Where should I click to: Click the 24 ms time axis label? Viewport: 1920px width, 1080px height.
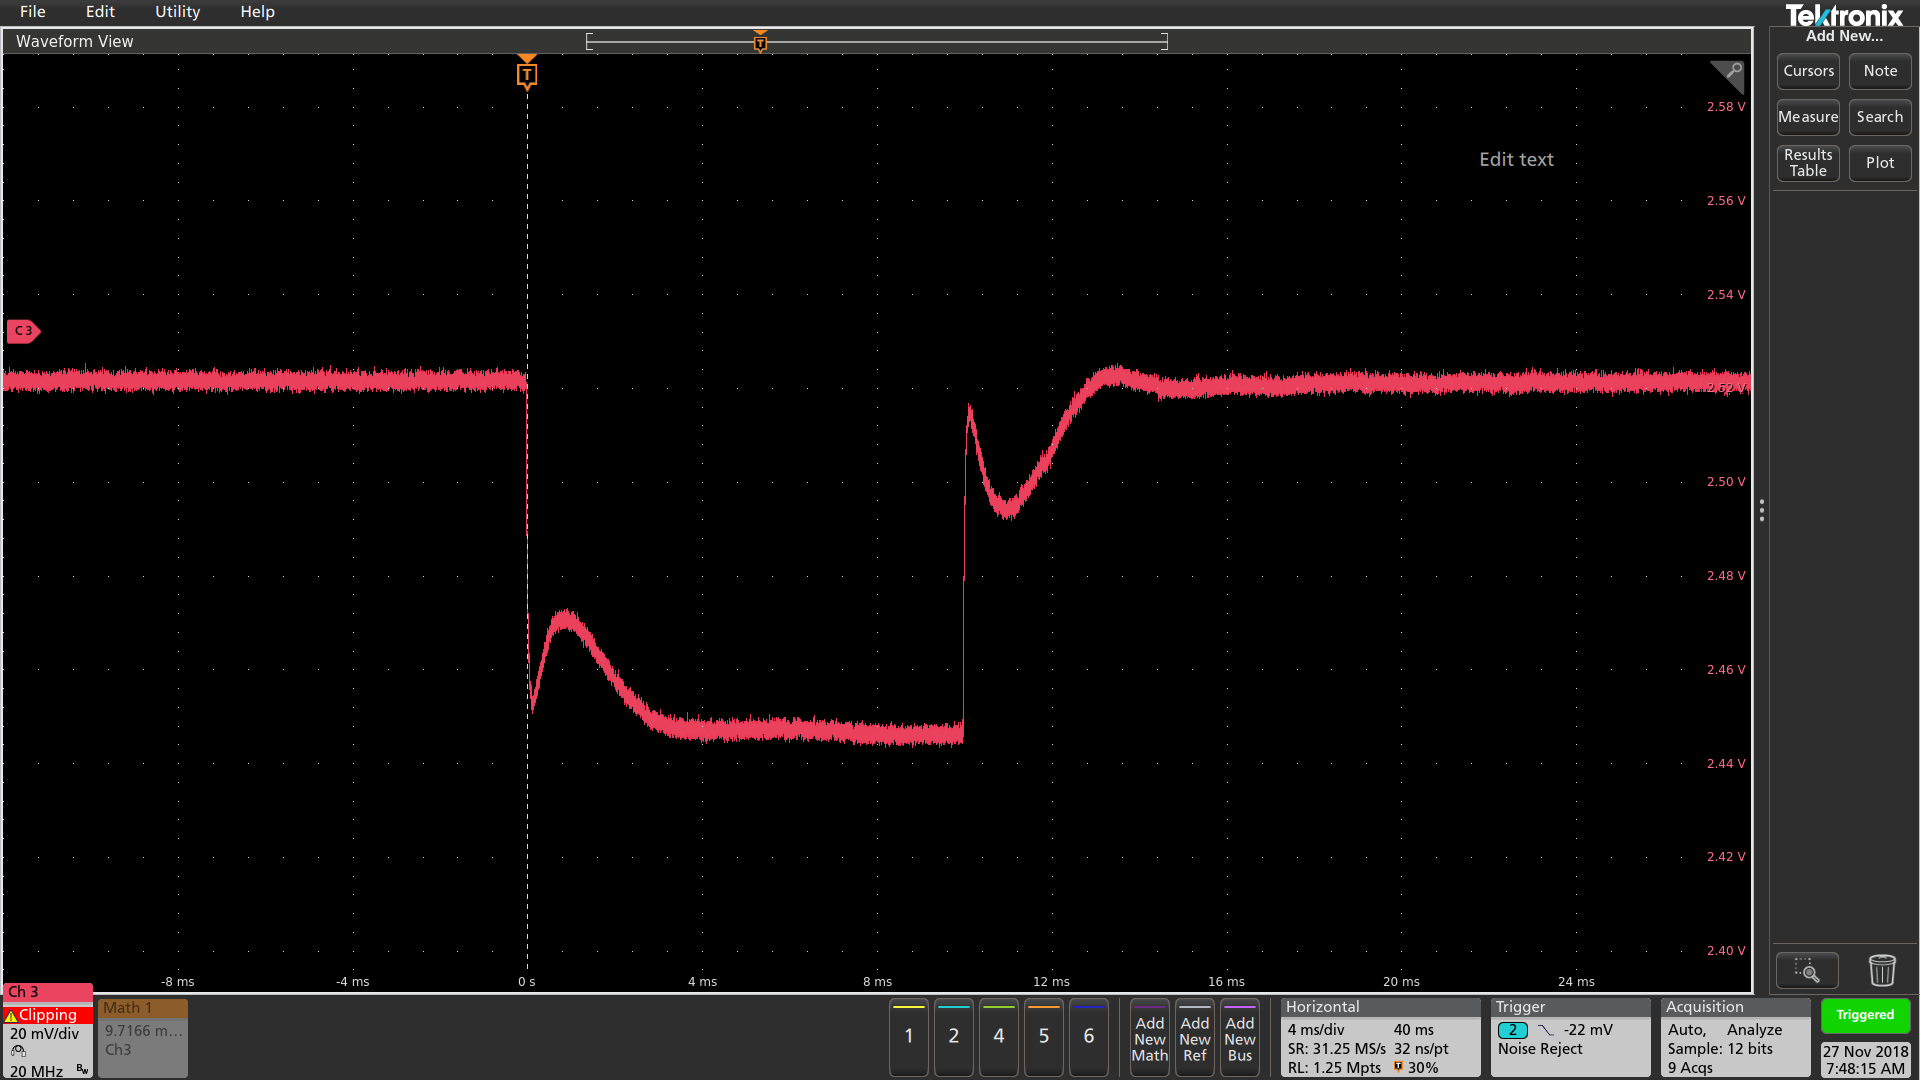1576,982
